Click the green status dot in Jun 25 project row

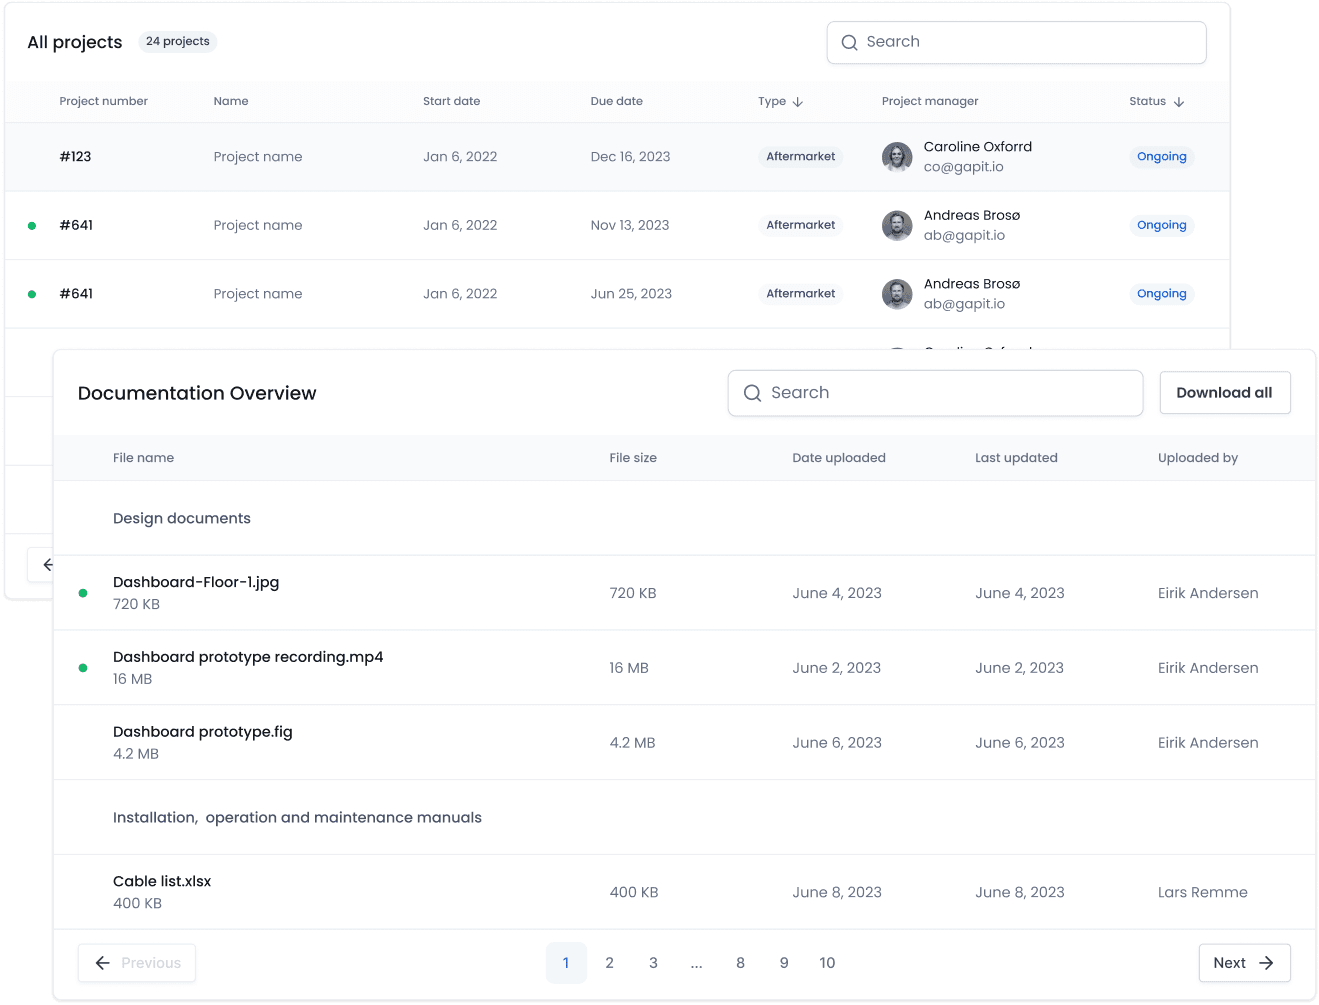click(x=32, y=294)
